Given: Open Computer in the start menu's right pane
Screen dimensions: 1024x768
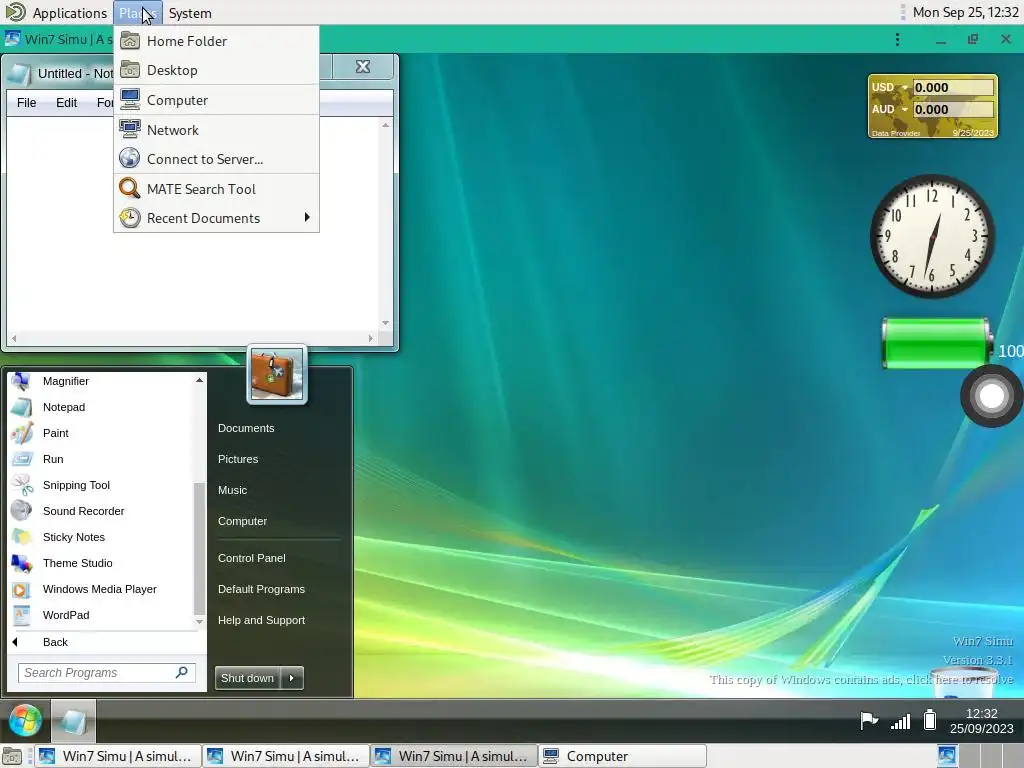Looking at the screenshot, I should click(242, 521).
